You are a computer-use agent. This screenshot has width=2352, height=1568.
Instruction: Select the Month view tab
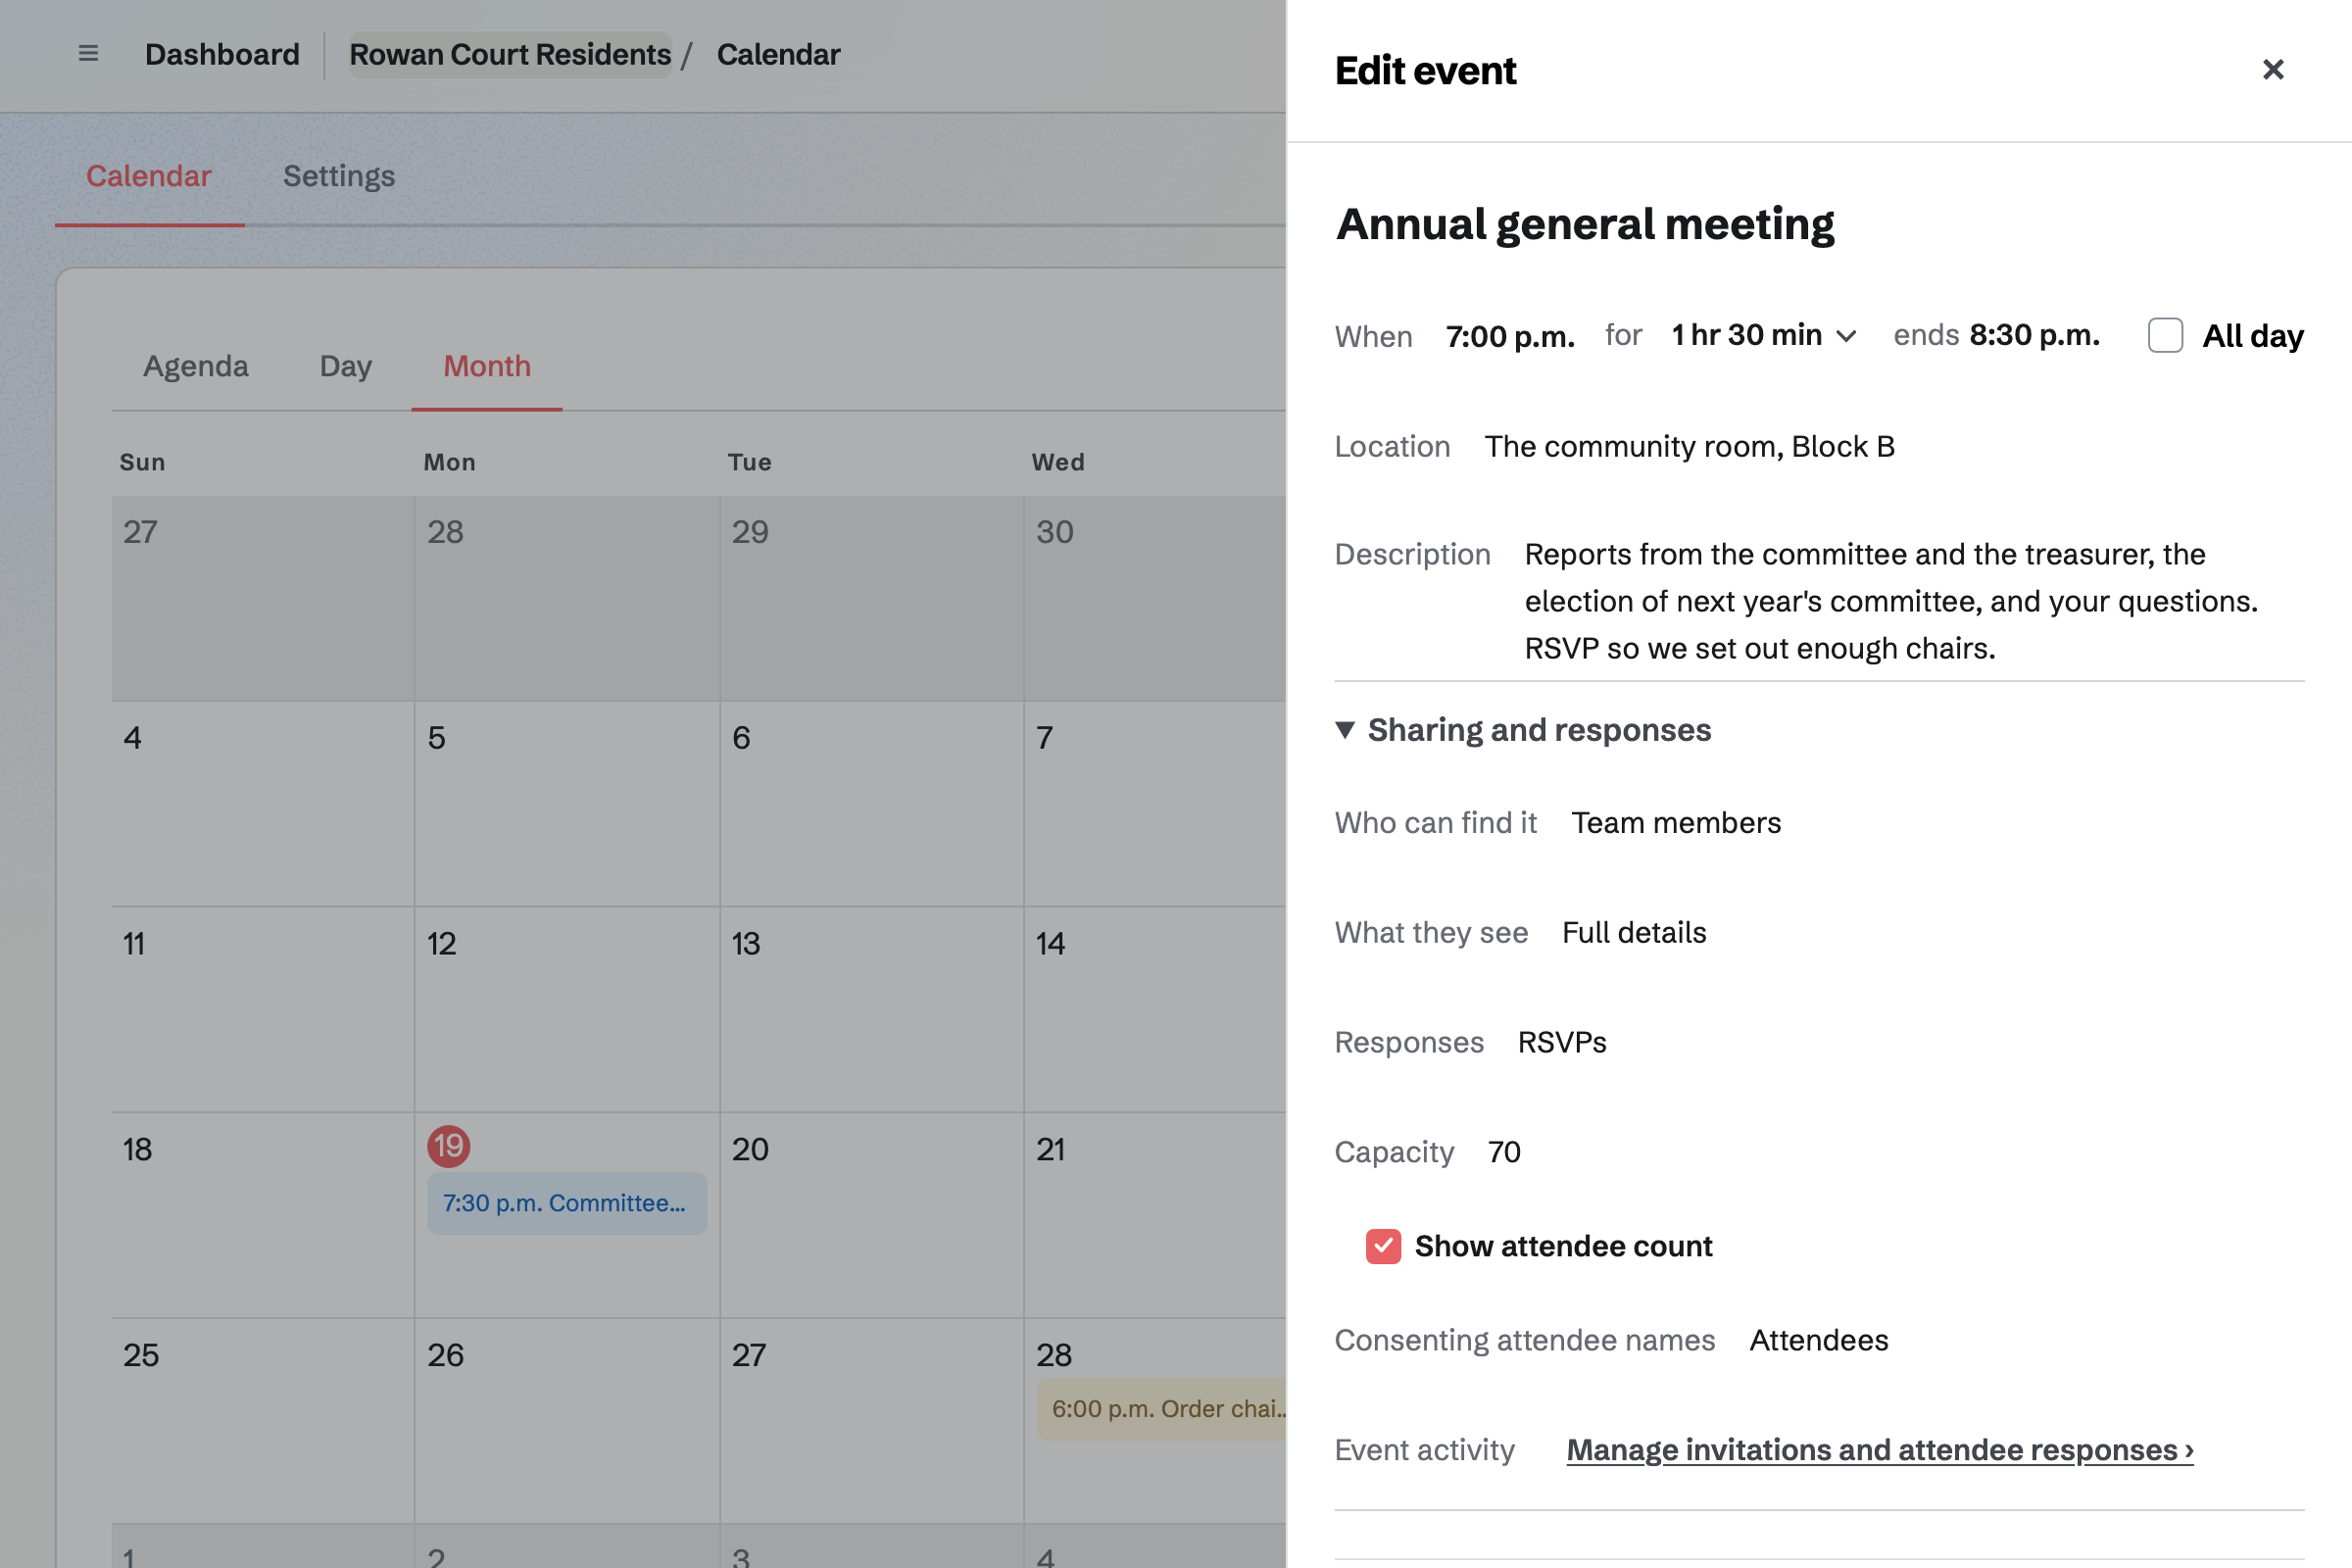(487, 366)
